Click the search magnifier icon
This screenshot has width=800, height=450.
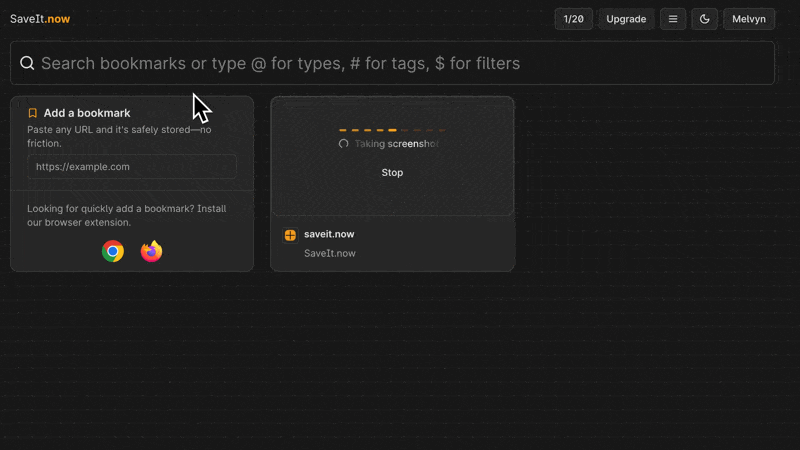pos(27,63)
